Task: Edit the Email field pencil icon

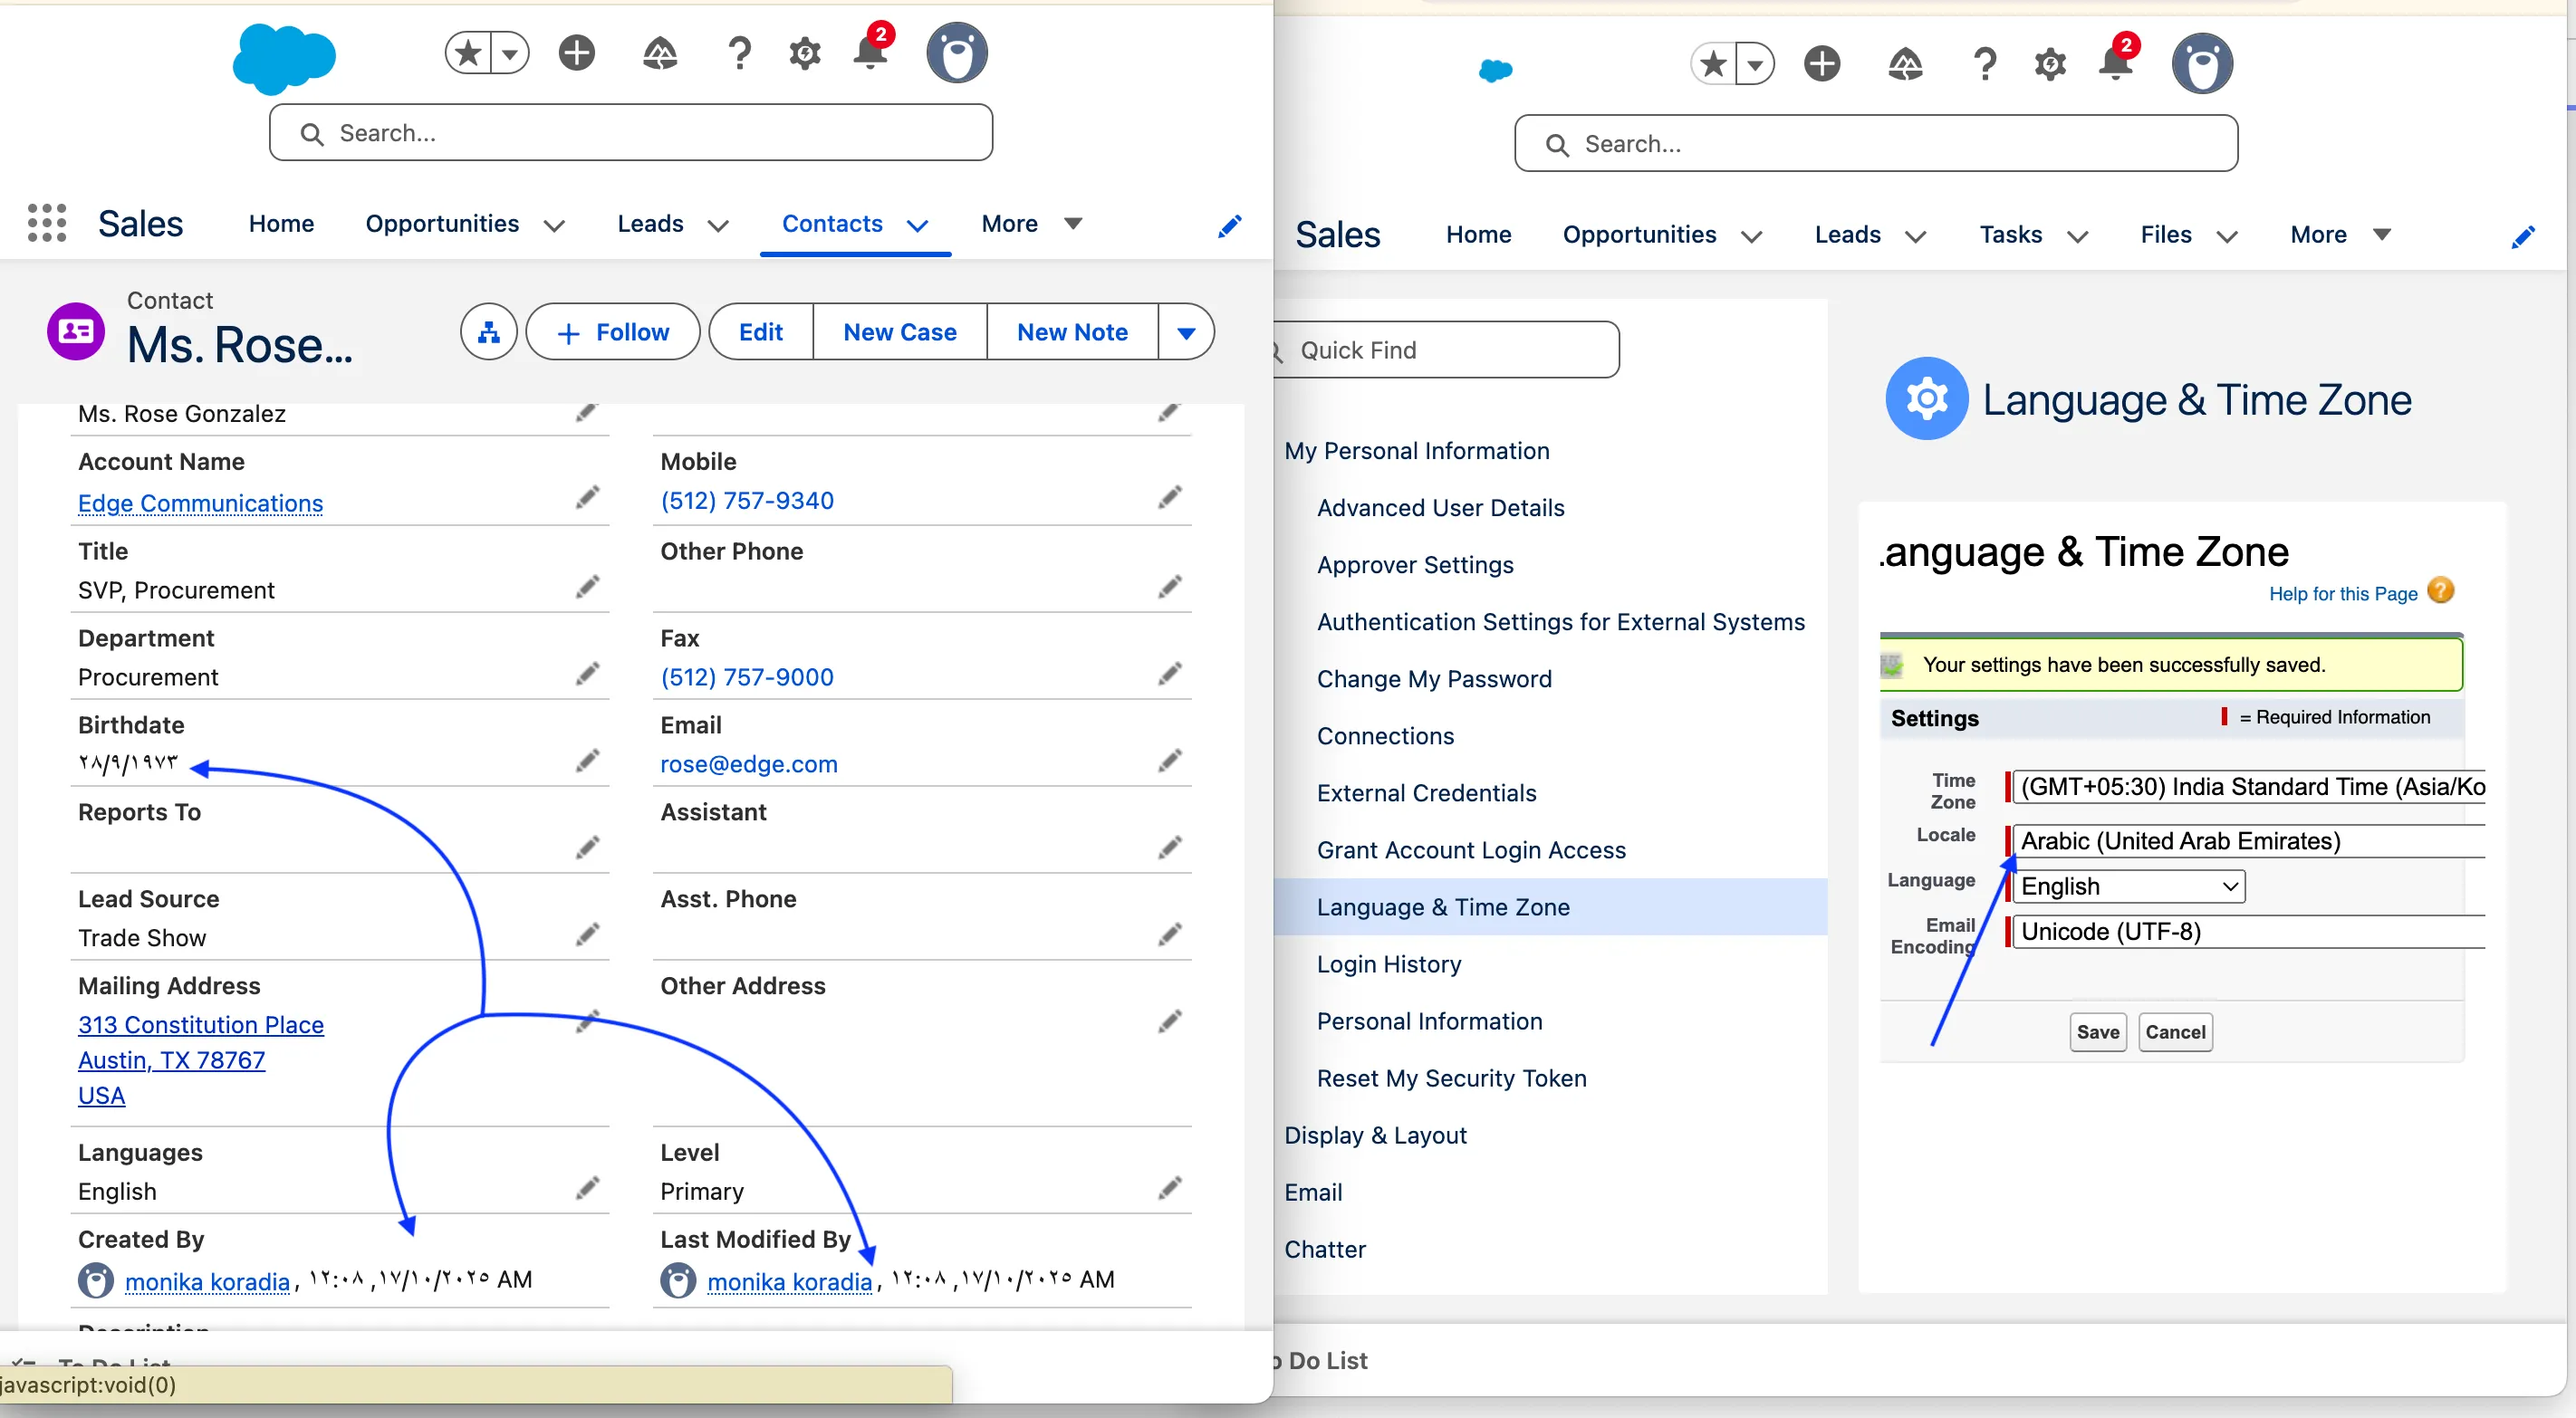Action: [1169, 762]
